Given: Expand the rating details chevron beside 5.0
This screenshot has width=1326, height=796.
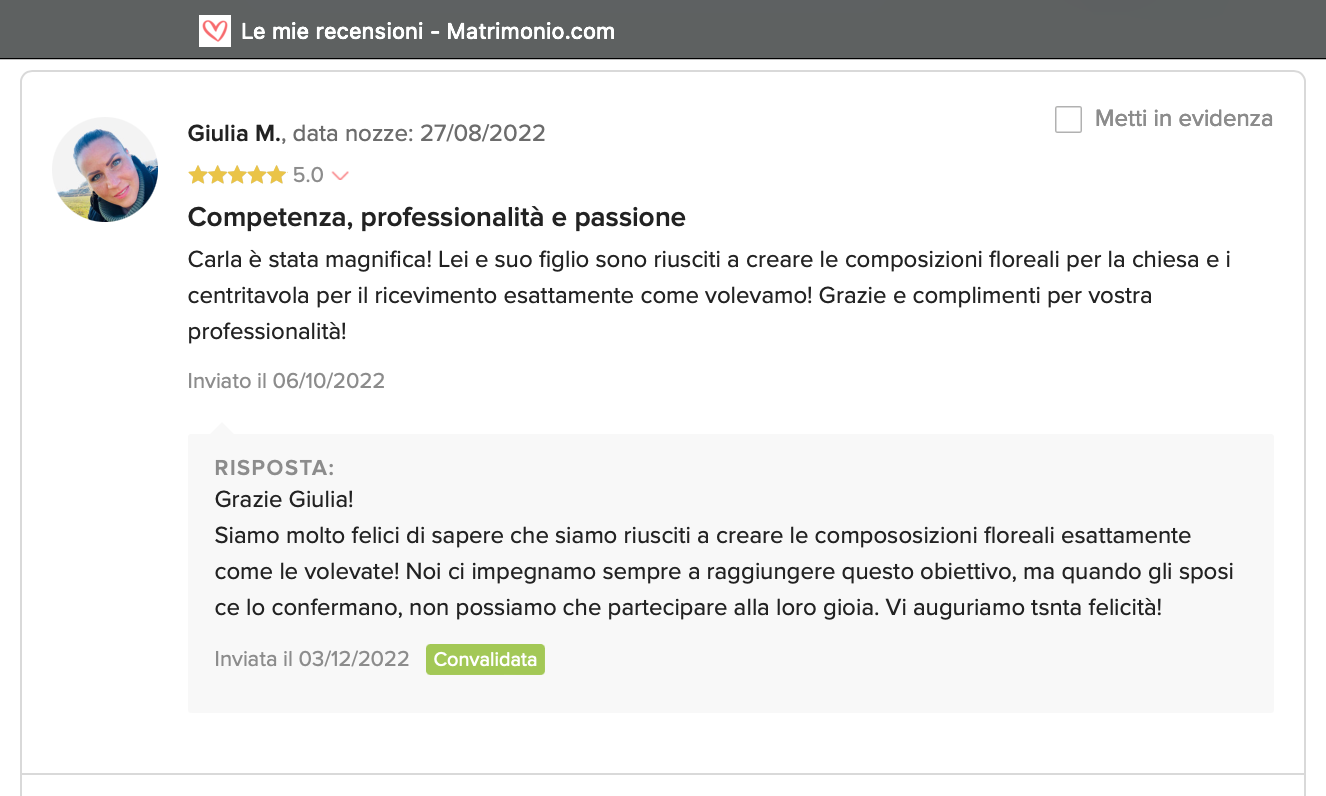Looking at the screenshot, I should [x=340, y=176].
